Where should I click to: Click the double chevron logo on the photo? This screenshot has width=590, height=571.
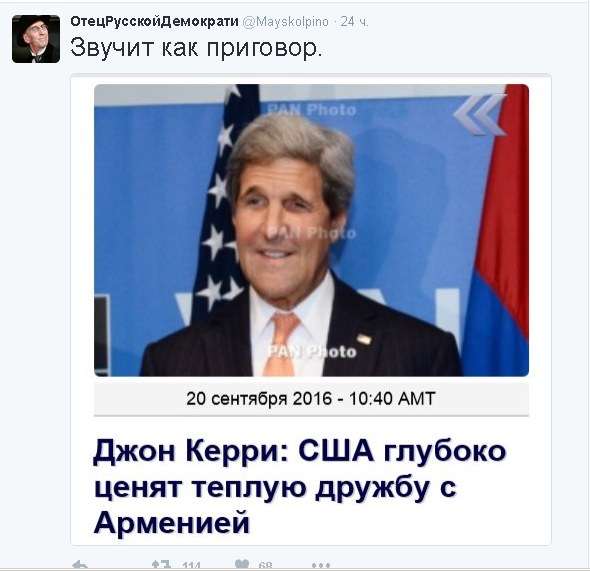[480, 114]
